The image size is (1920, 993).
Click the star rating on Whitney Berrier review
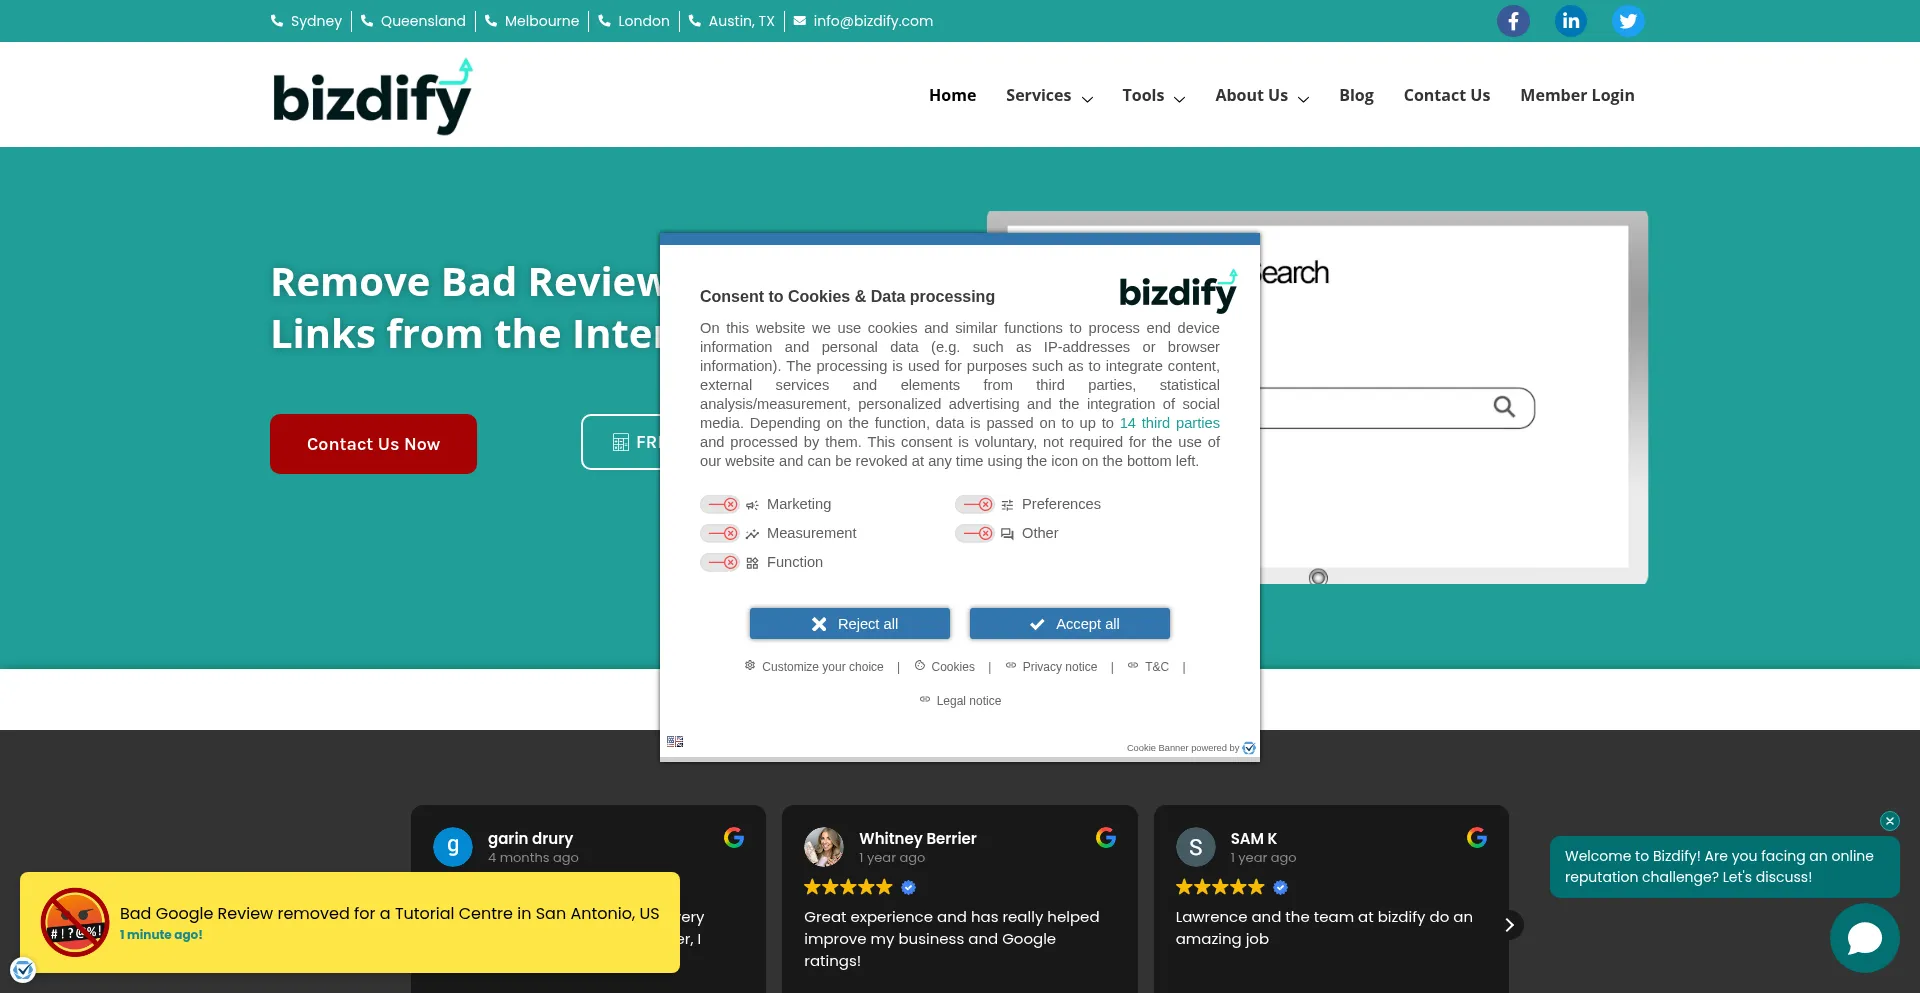[848, 887]
